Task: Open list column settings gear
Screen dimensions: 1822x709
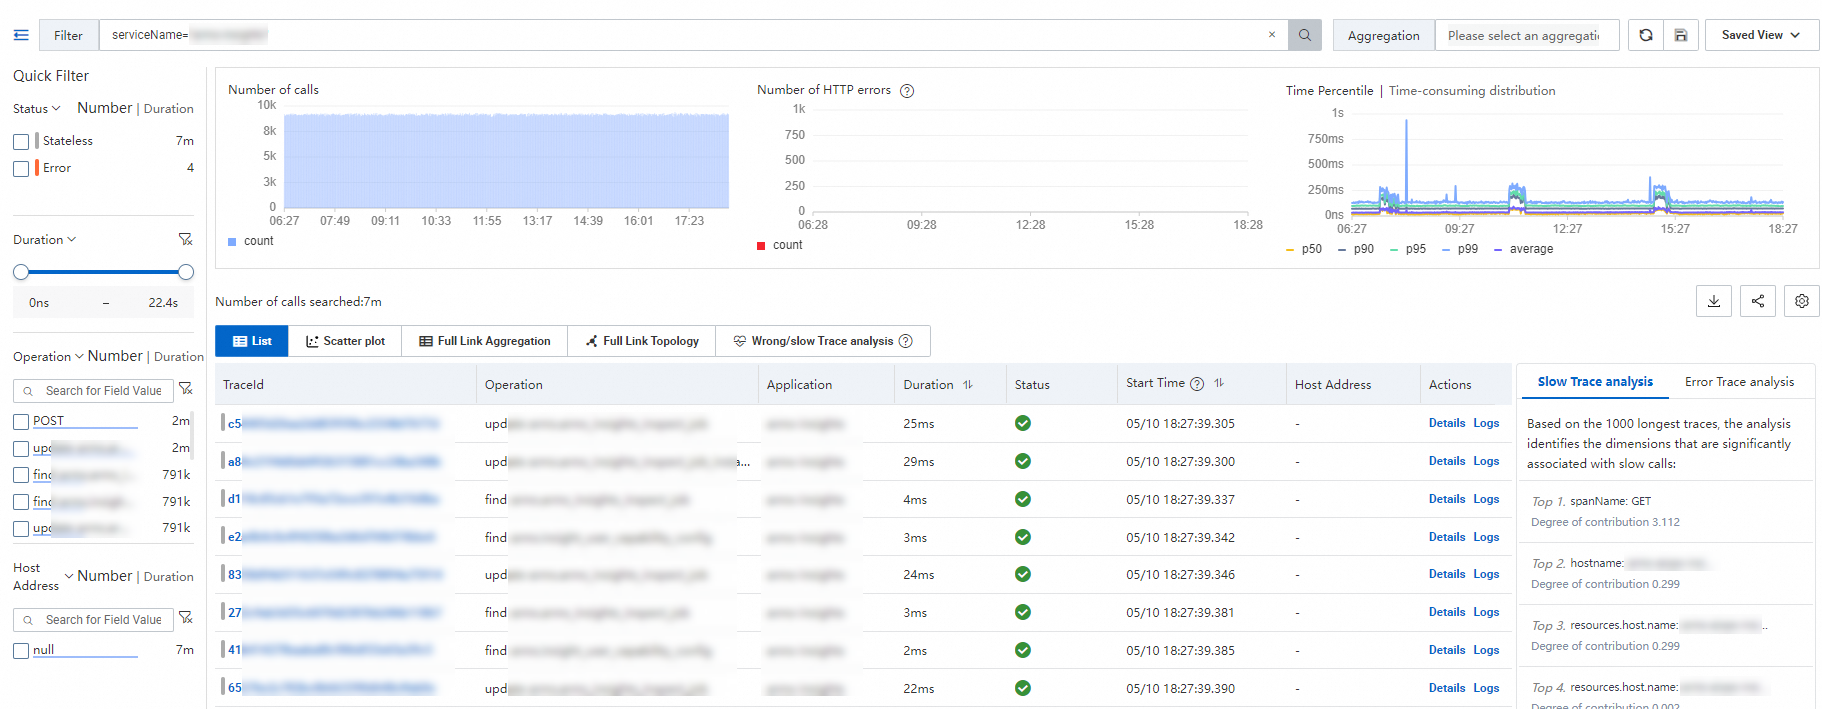Action: 1802,301
